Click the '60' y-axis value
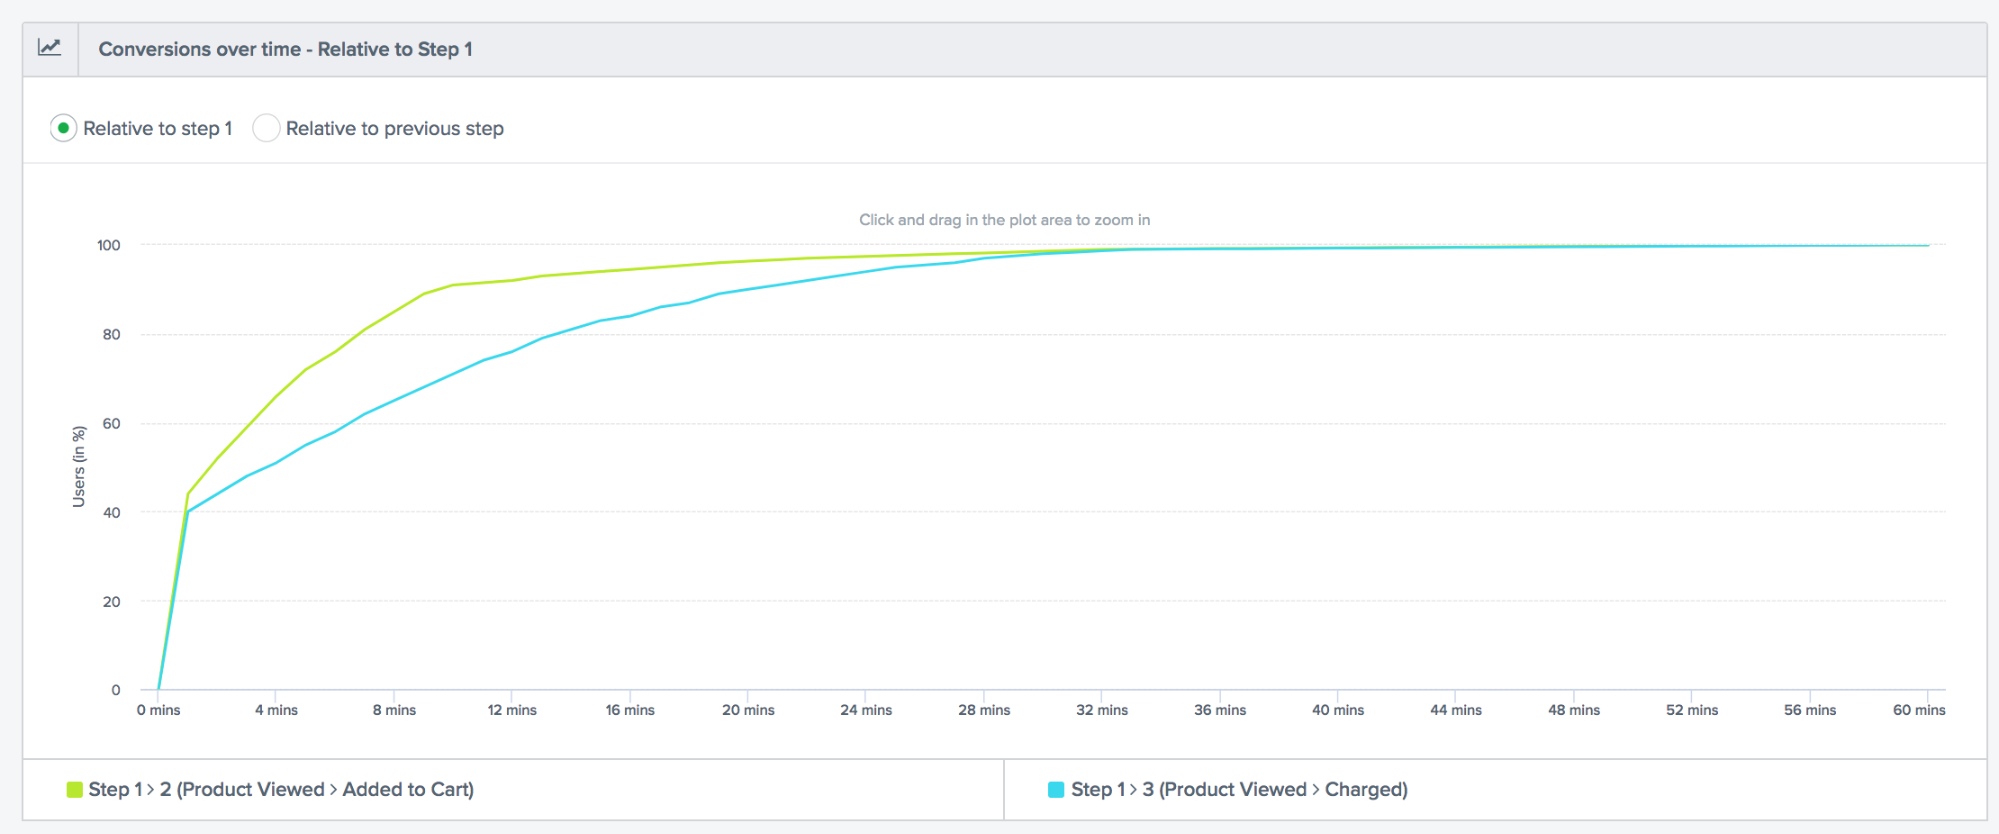The image size is (1999, 834). 111,423
